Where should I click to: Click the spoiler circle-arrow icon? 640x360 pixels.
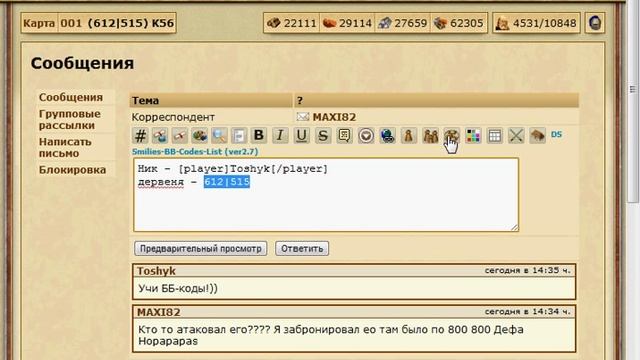(366, 136)
